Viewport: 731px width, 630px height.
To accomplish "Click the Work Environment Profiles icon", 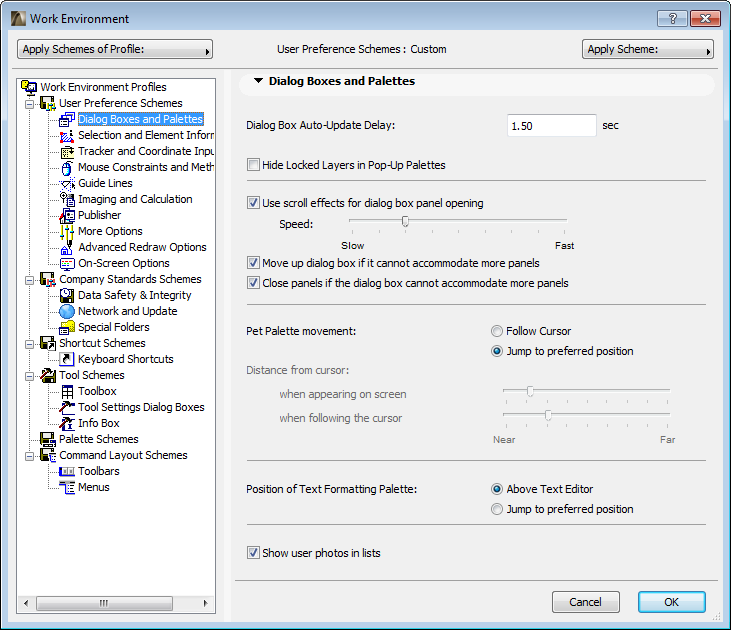I will point(29,87).
